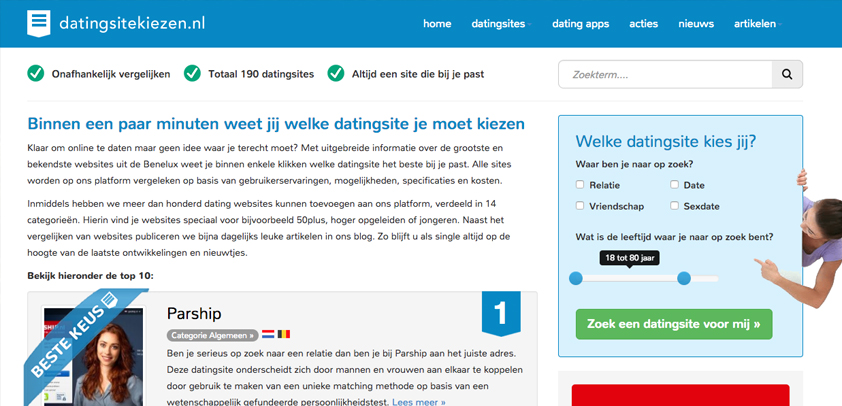Click the Parship profile thumbnail image
This screenshot has width=842, height=406.
pyautogui.click(x=94, y=356)
